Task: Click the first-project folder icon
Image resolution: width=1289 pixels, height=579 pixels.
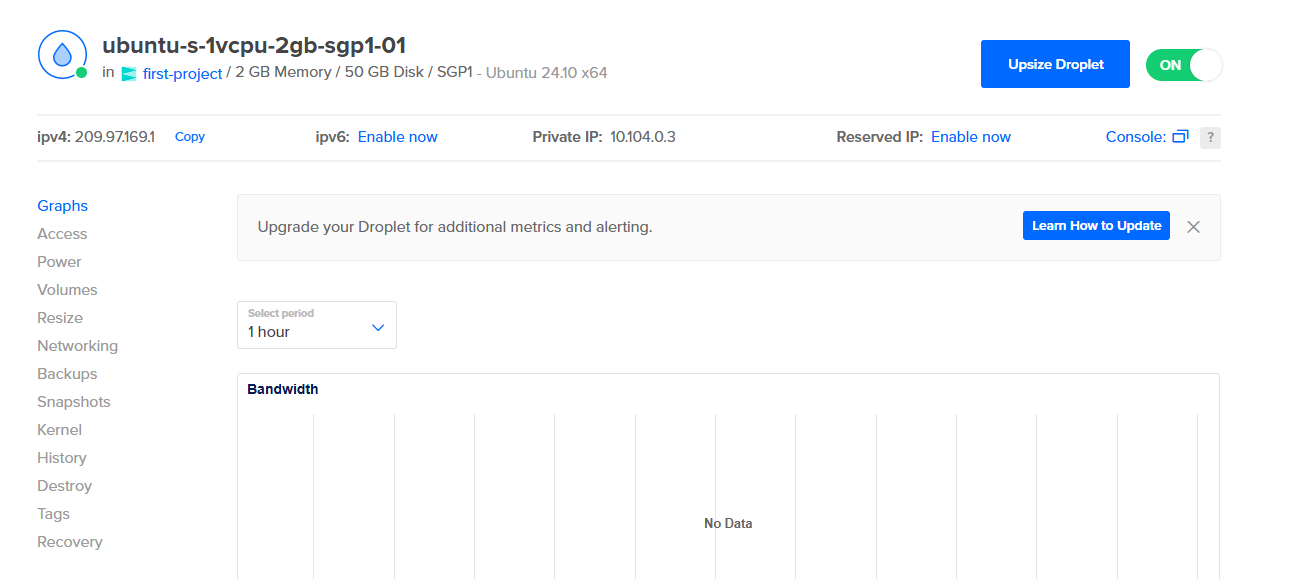Action: pyautogui.click(x=128, y=74)
